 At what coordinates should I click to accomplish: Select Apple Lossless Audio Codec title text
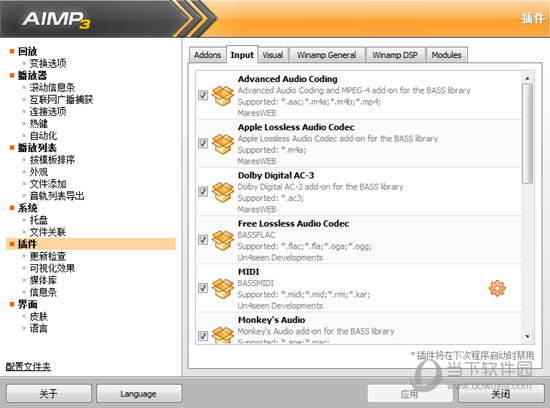click(296, 127)
